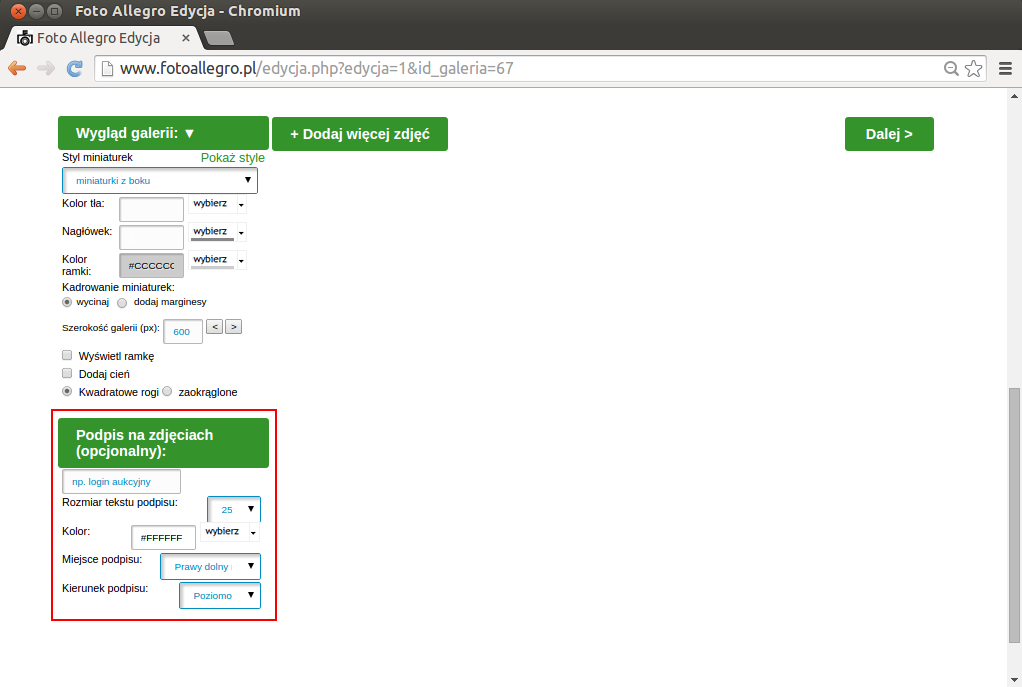Image resolution: width=1022 pixels, height=687 pixels.
Task: Select the Kwadratowe rogi radio button
Action: click(x=67, y=391)
